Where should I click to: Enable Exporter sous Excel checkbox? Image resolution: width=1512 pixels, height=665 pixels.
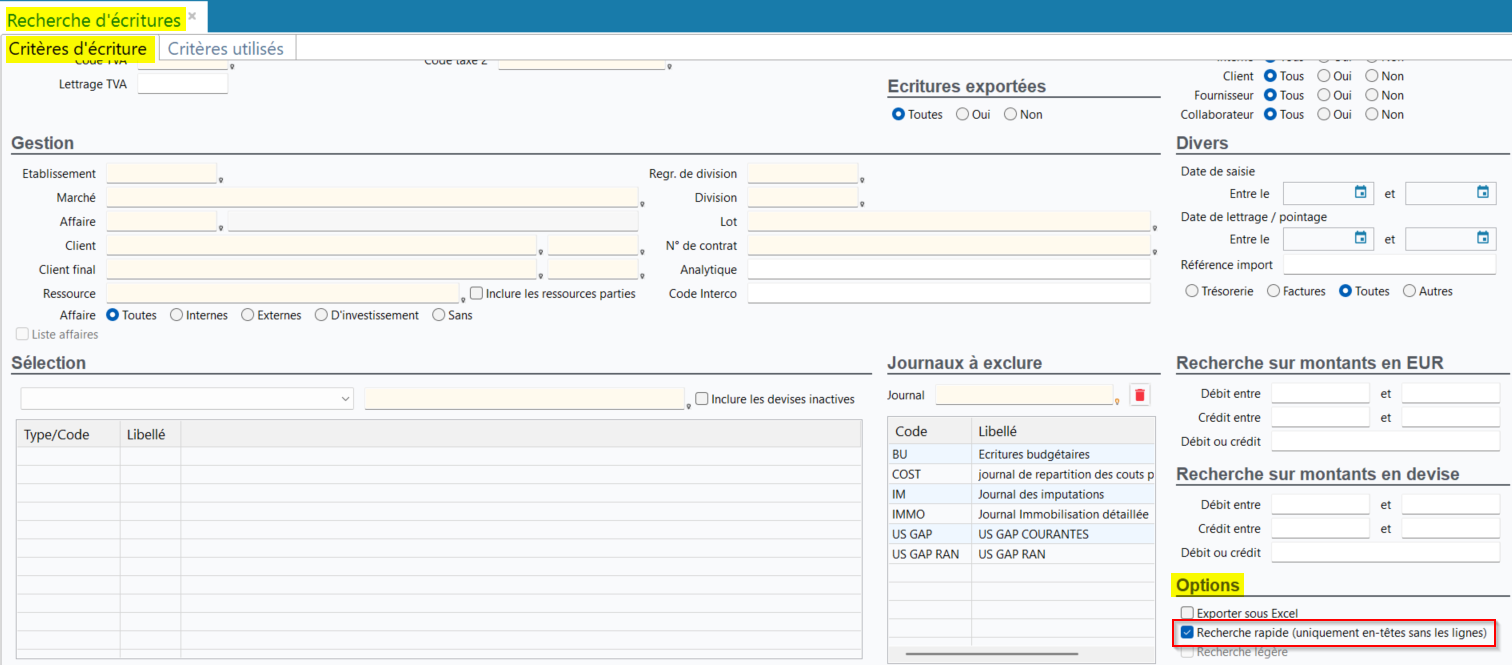(x=1187, y=613)
